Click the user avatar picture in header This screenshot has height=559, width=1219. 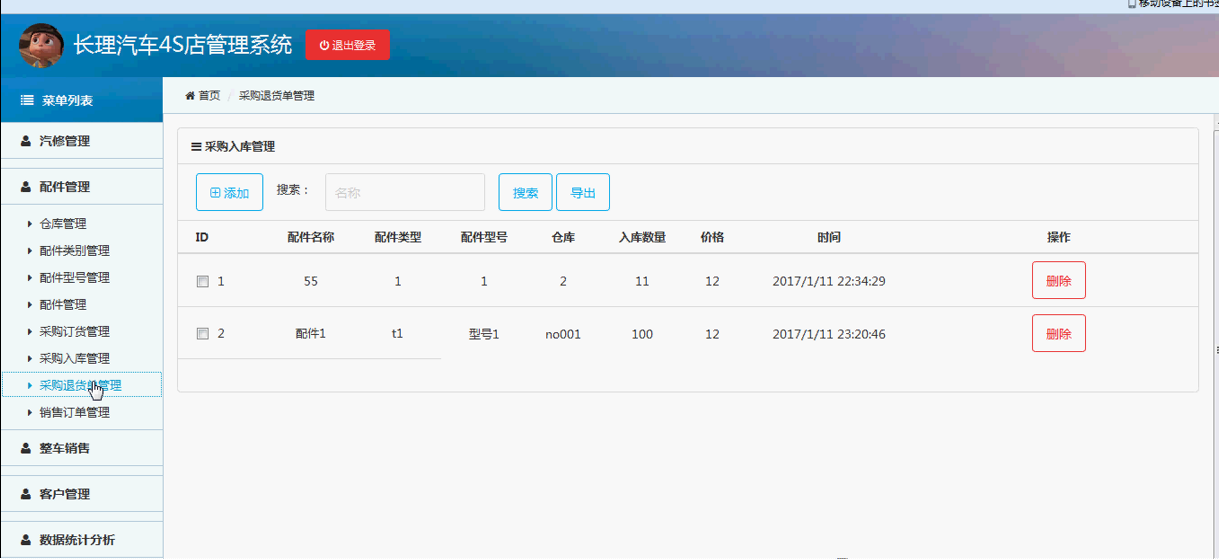pos(41,45)
